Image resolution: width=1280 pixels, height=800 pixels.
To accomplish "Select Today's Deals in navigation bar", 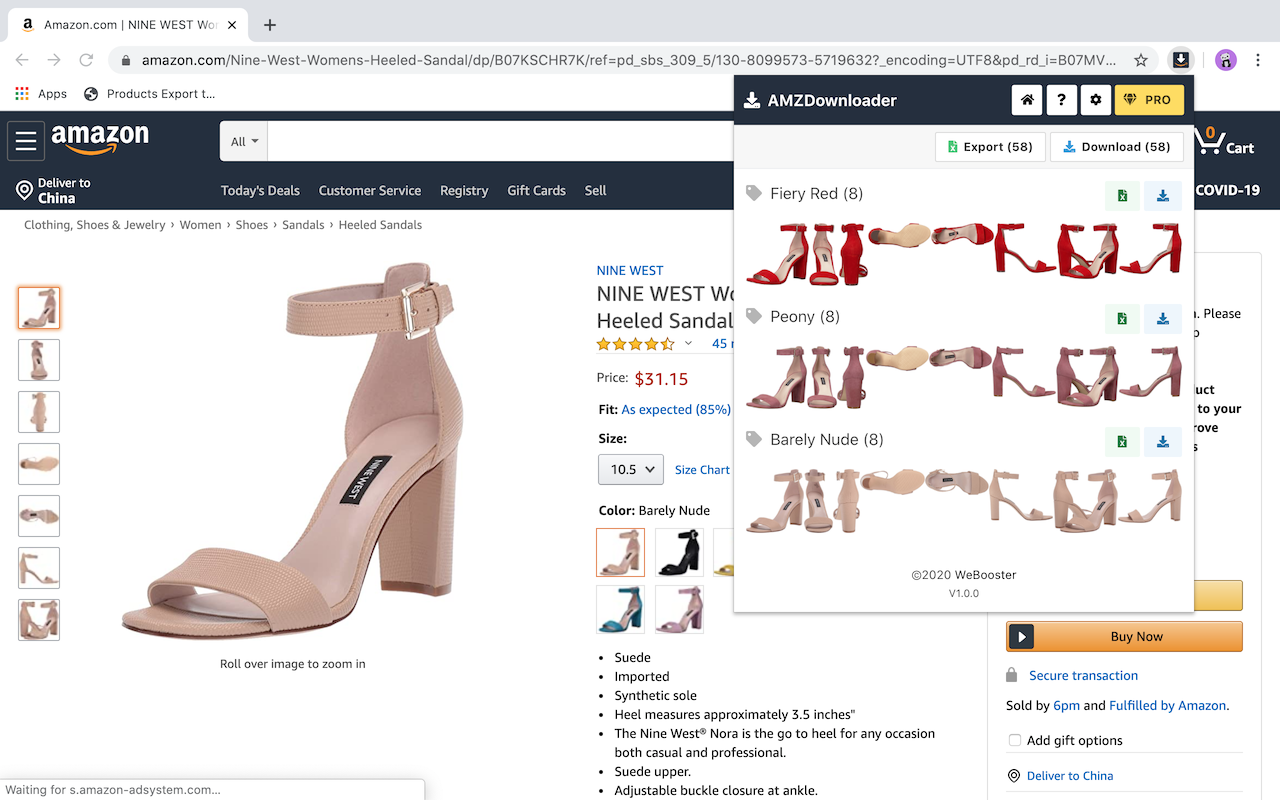I will [260, 190].
